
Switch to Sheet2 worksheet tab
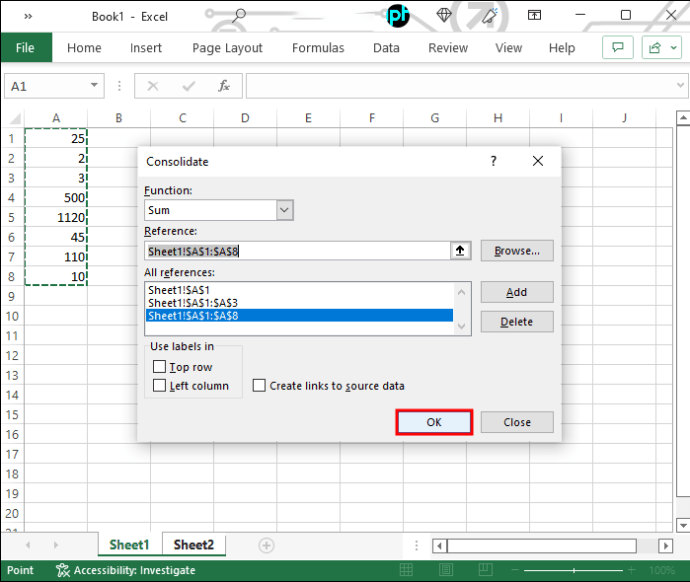194,545
